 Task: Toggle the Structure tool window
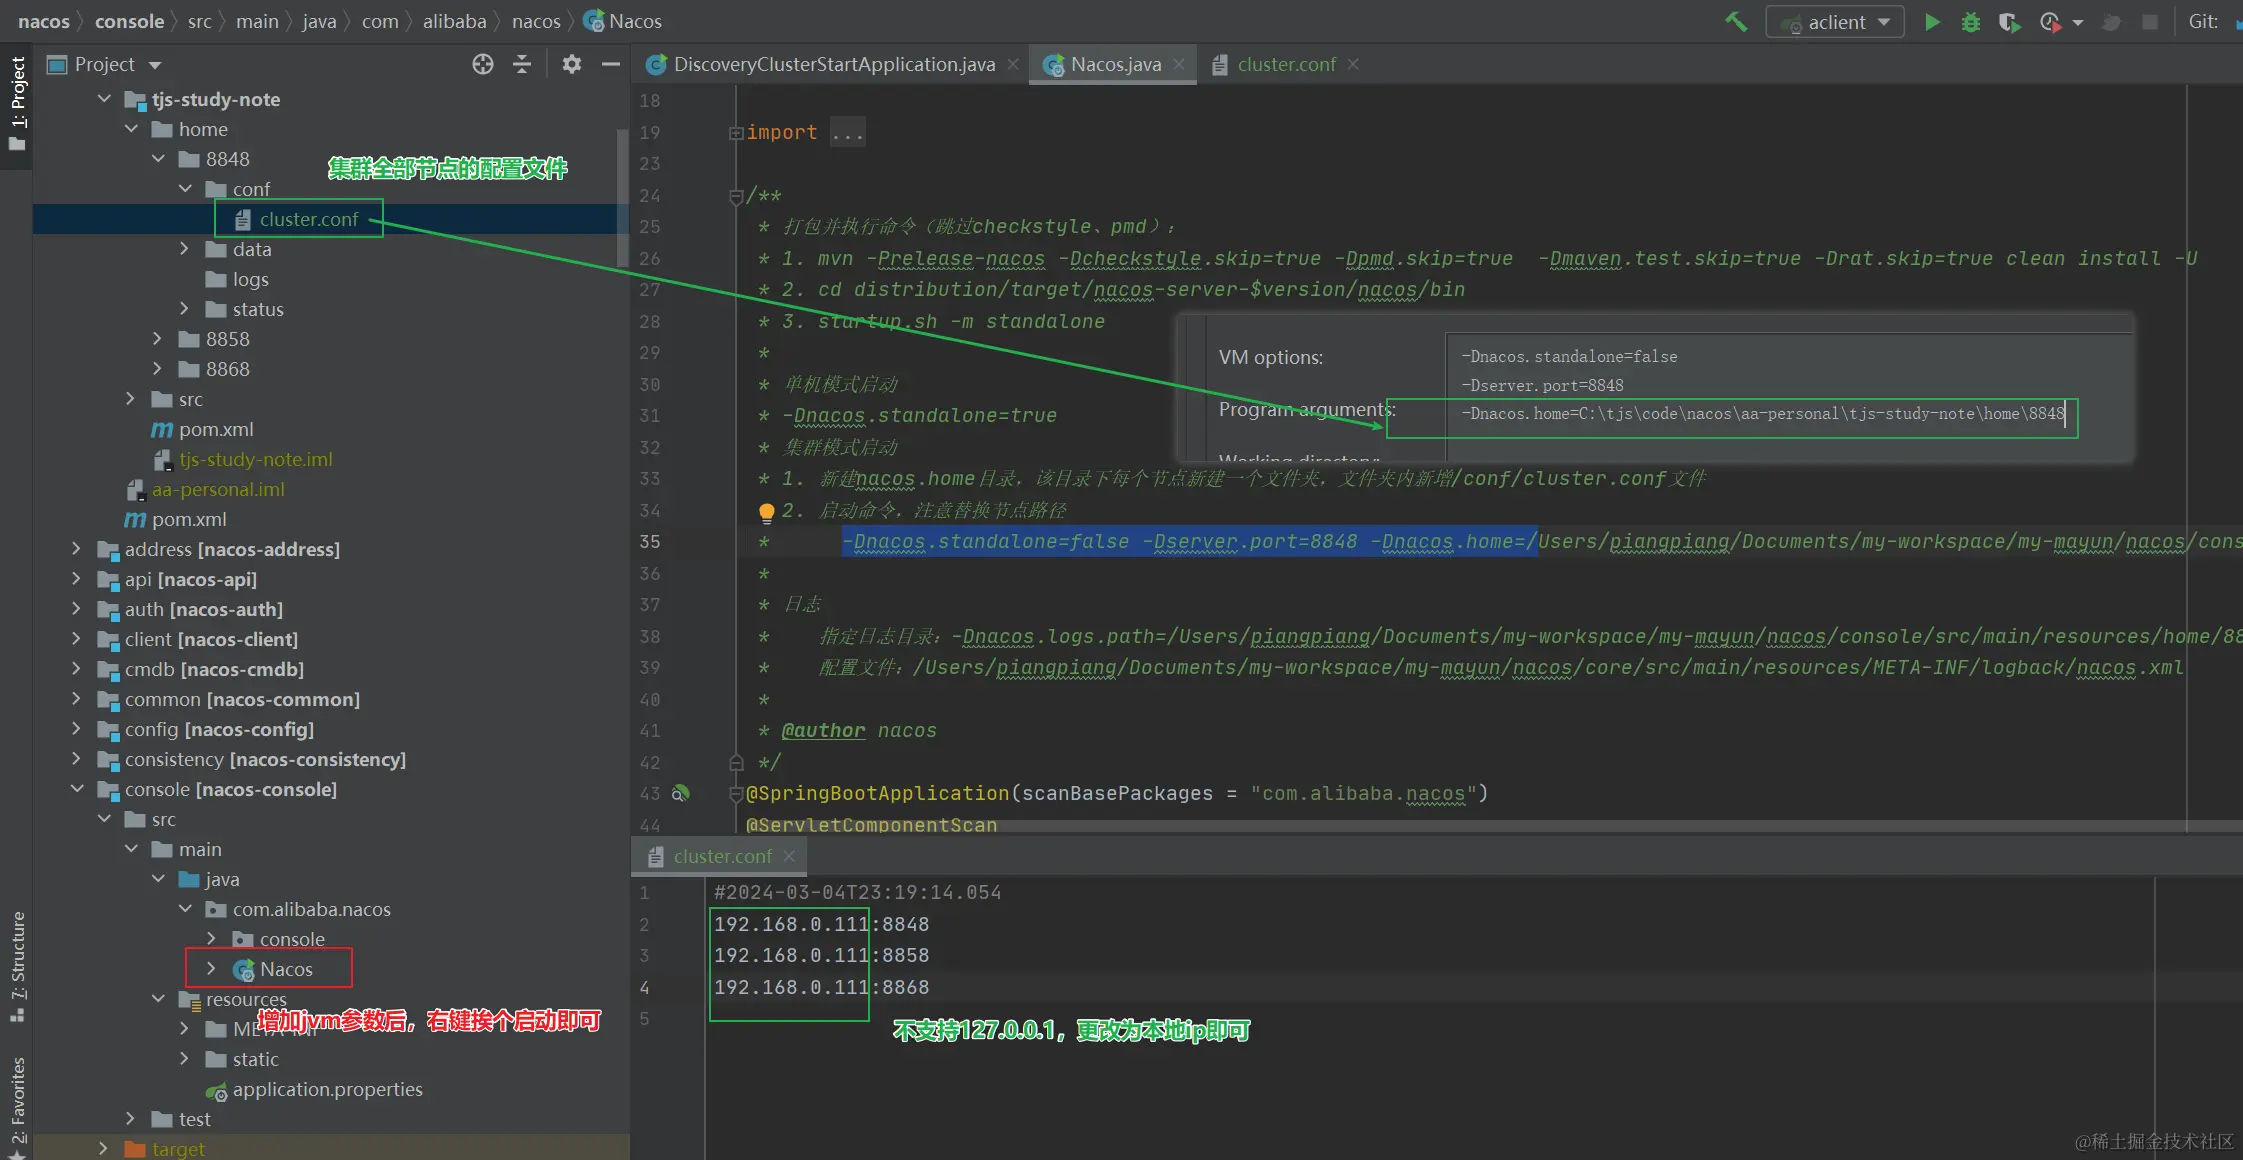(17, 960)
